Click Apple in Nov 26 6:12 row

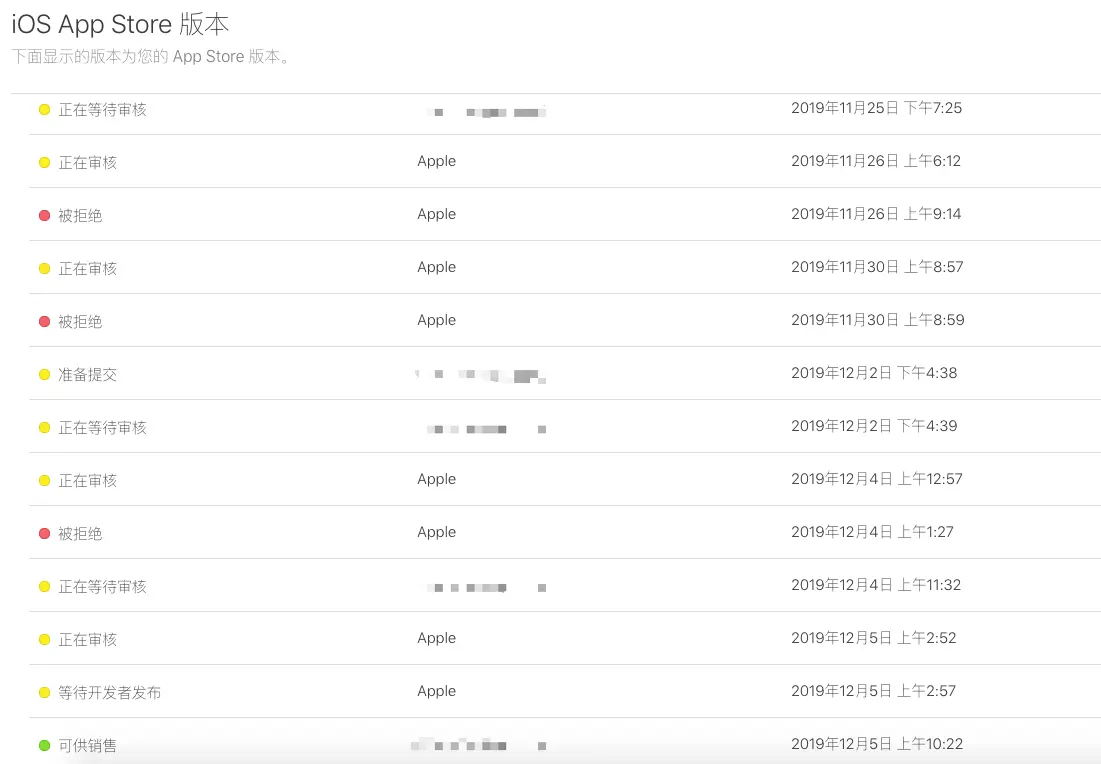436,162
